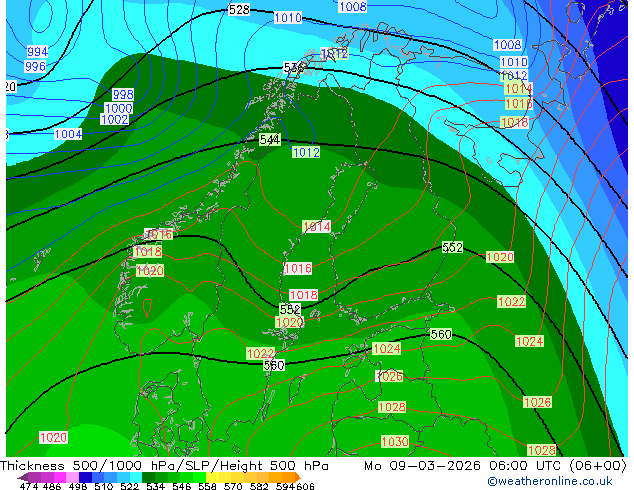Screen dimensions: 634x490
Task: Click the blue 1012 label just below 544
Action: coord(306,152)
